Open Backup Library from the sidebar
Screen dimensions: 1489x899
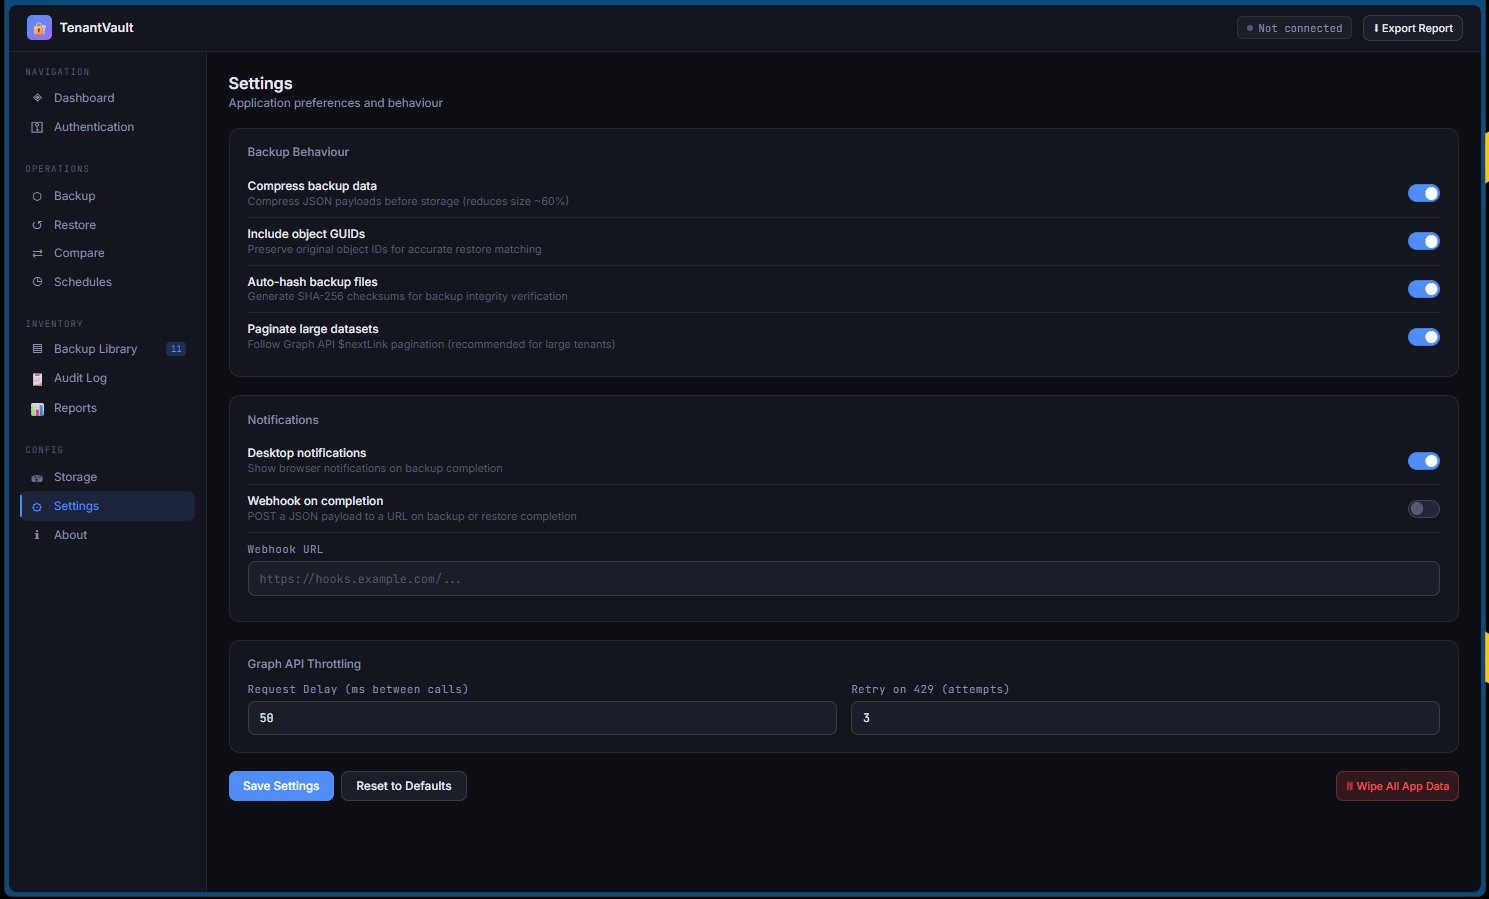pyautogui.click(x=107, y=349)
